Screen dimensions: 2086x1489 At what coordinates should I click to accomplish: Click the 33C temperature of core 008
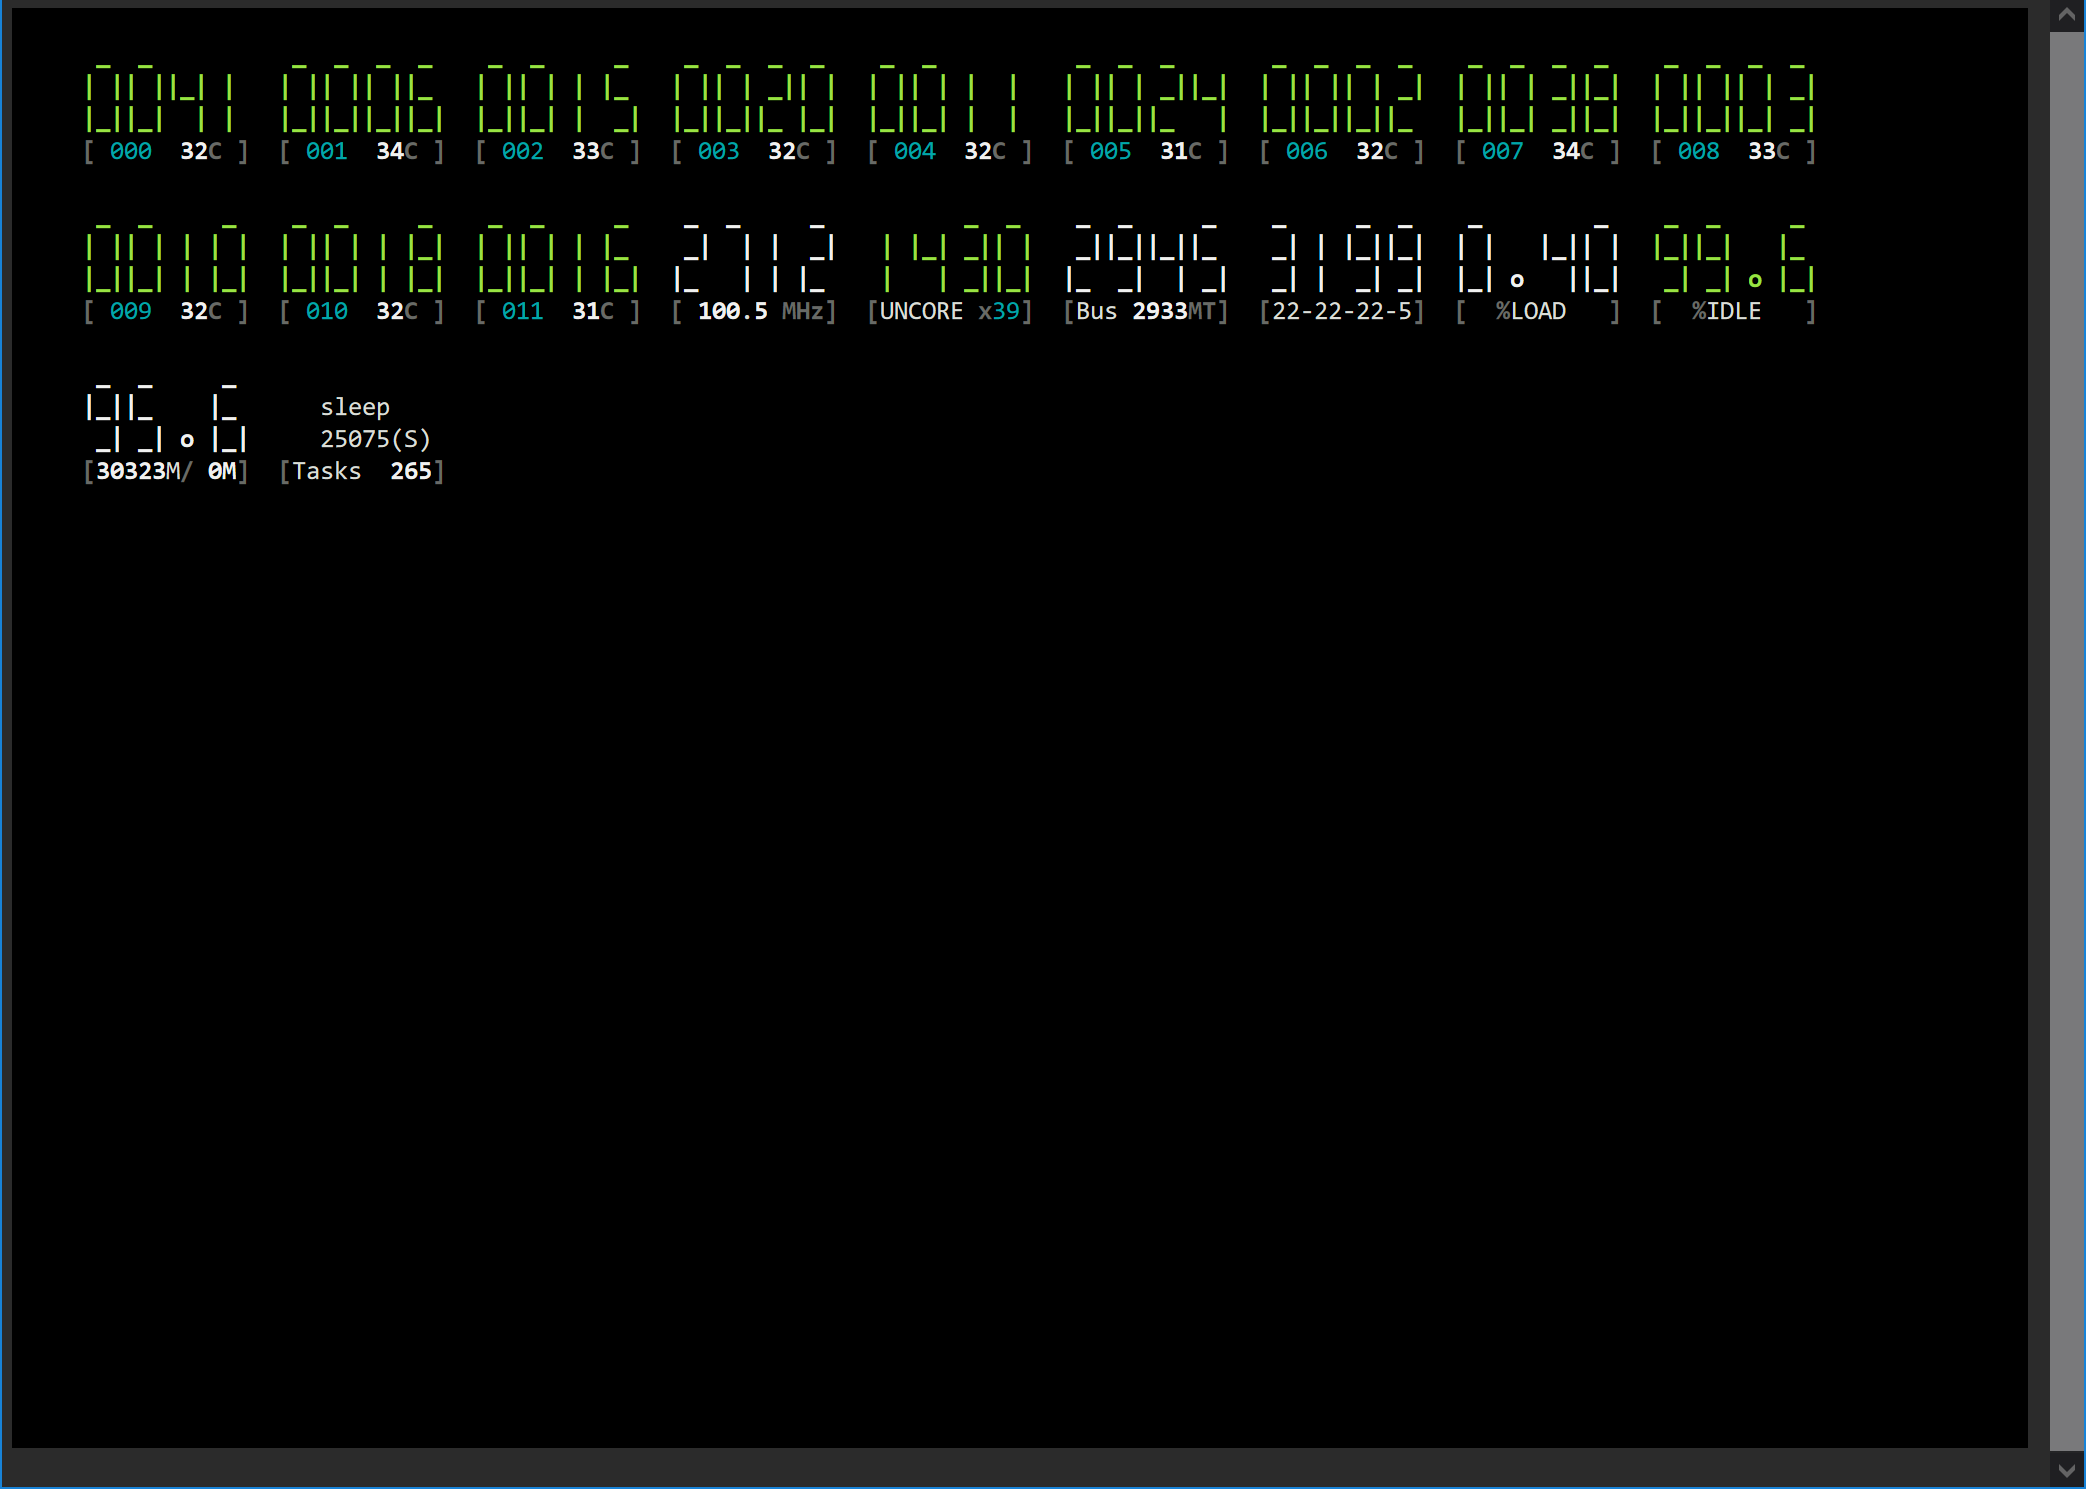pos(1769,151)
